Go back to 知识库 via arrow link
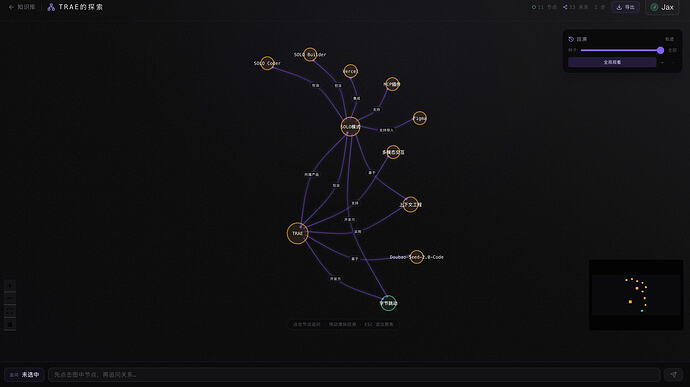Viewport: 690px width, 387px height. (22, 7)
